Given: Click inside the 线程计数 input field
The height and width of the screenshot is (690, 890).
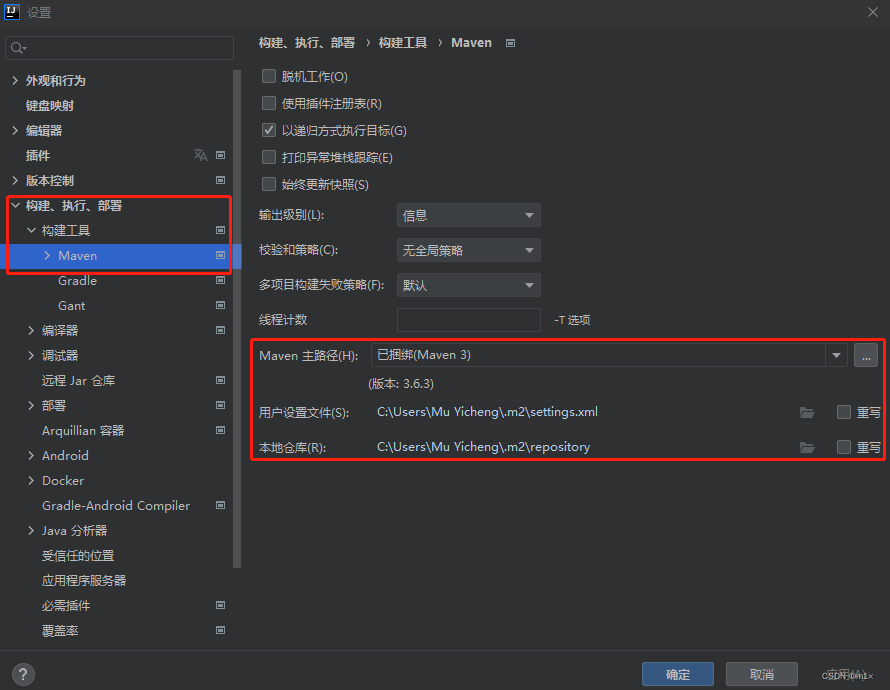Looking at the screenshot, I should pos(468,320).
